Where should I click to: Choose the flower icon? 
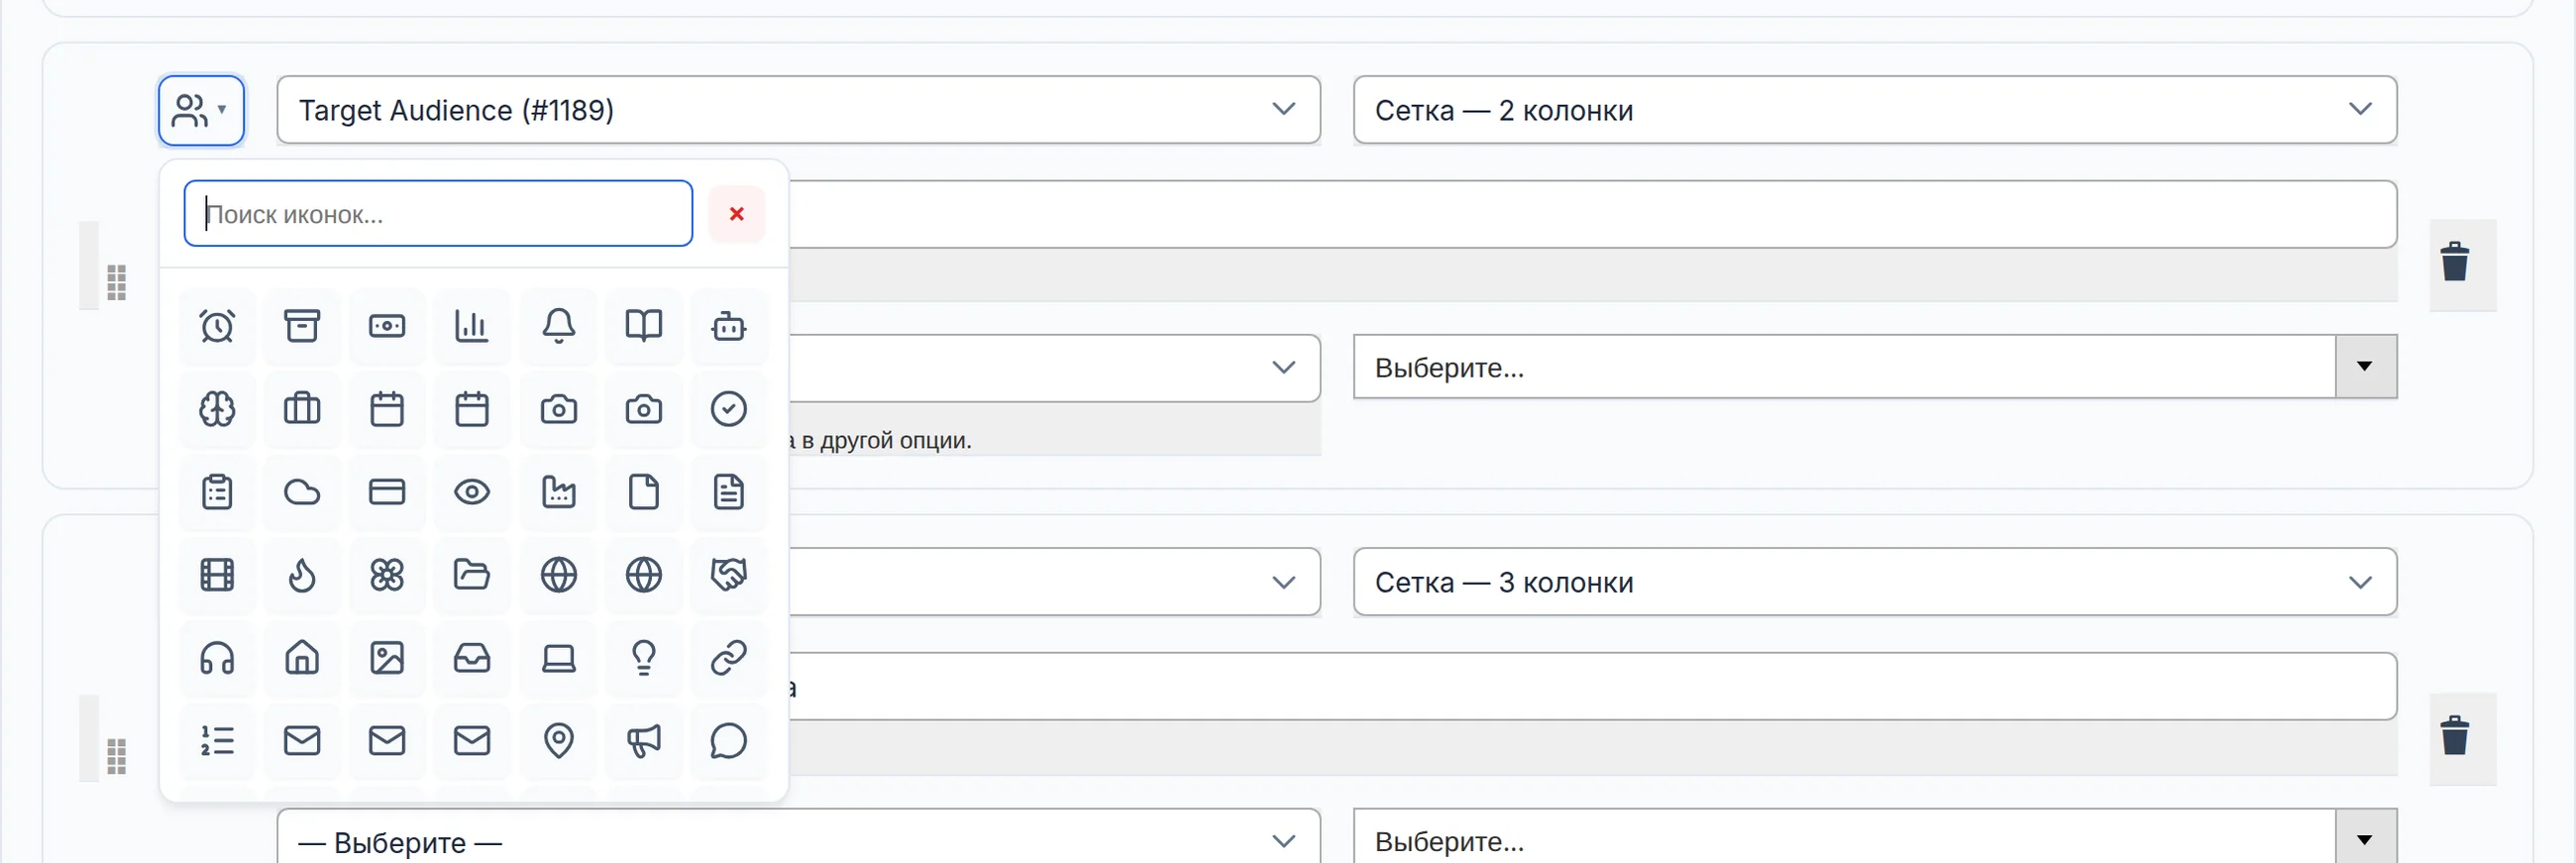coord(387,575)
